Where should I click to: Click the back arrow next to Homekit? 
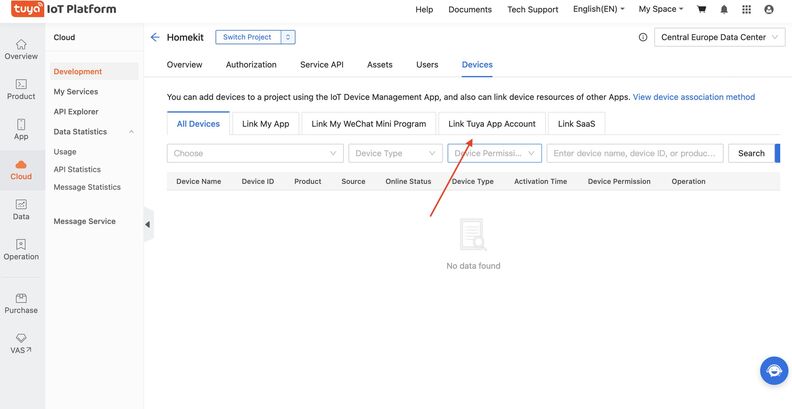tap(155, 37)
